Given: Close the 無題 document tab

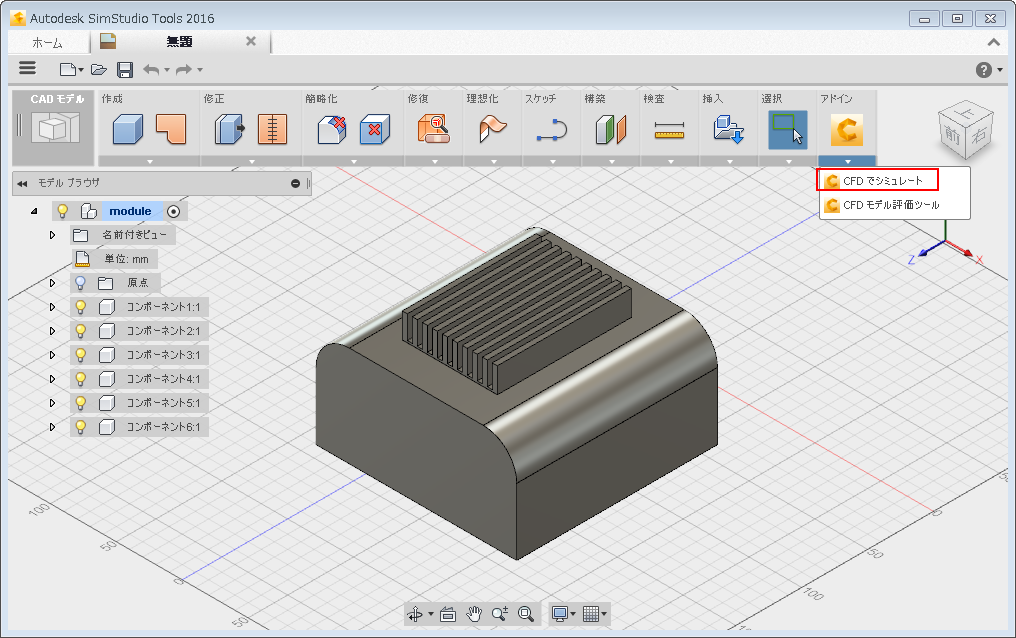Looking at the screenshot, I should [251, 41].
